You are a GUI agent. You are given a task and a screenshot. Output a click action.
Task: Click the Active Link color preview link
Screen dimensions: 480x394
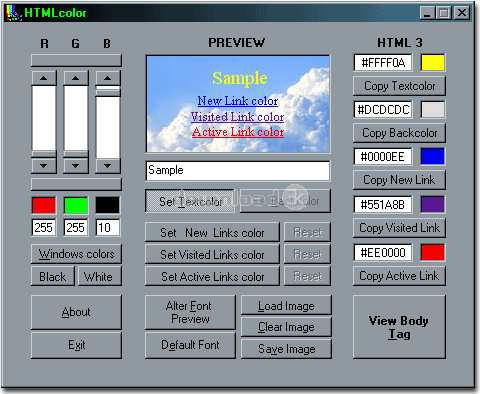[238, 132]
